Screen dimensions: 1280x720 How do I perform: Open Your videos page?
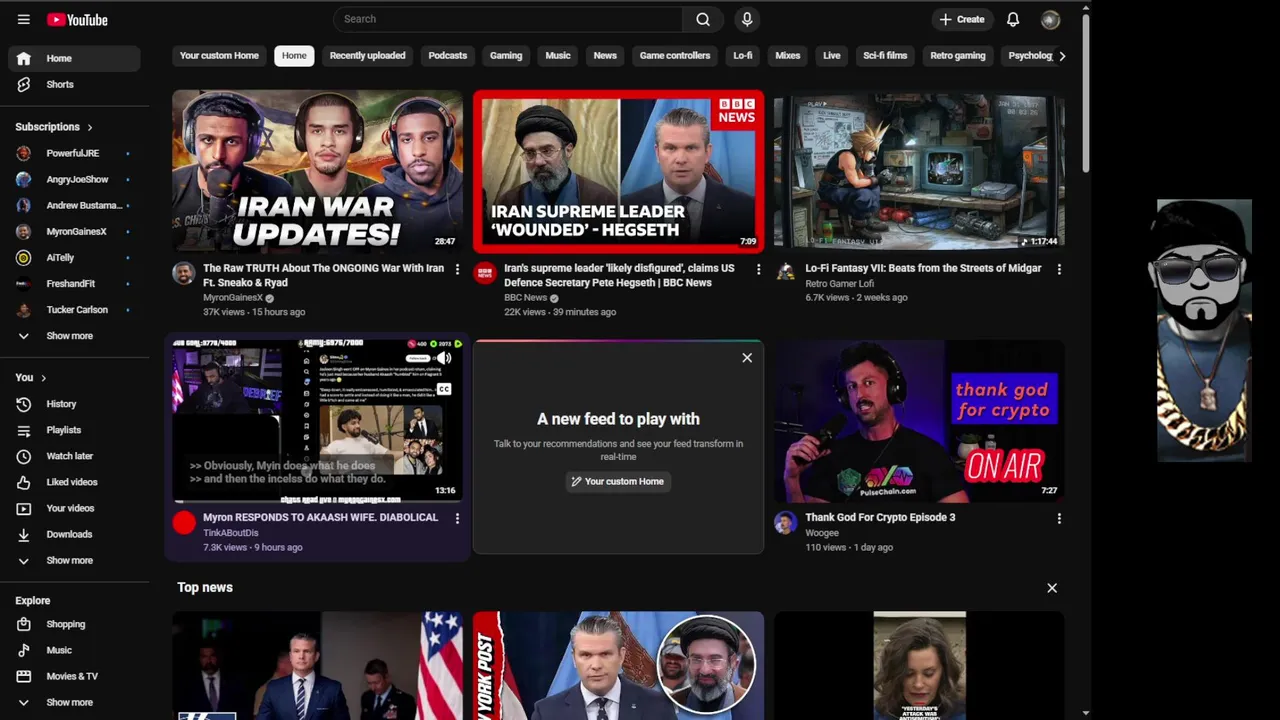pyautogui.click(x=74, y=508)
